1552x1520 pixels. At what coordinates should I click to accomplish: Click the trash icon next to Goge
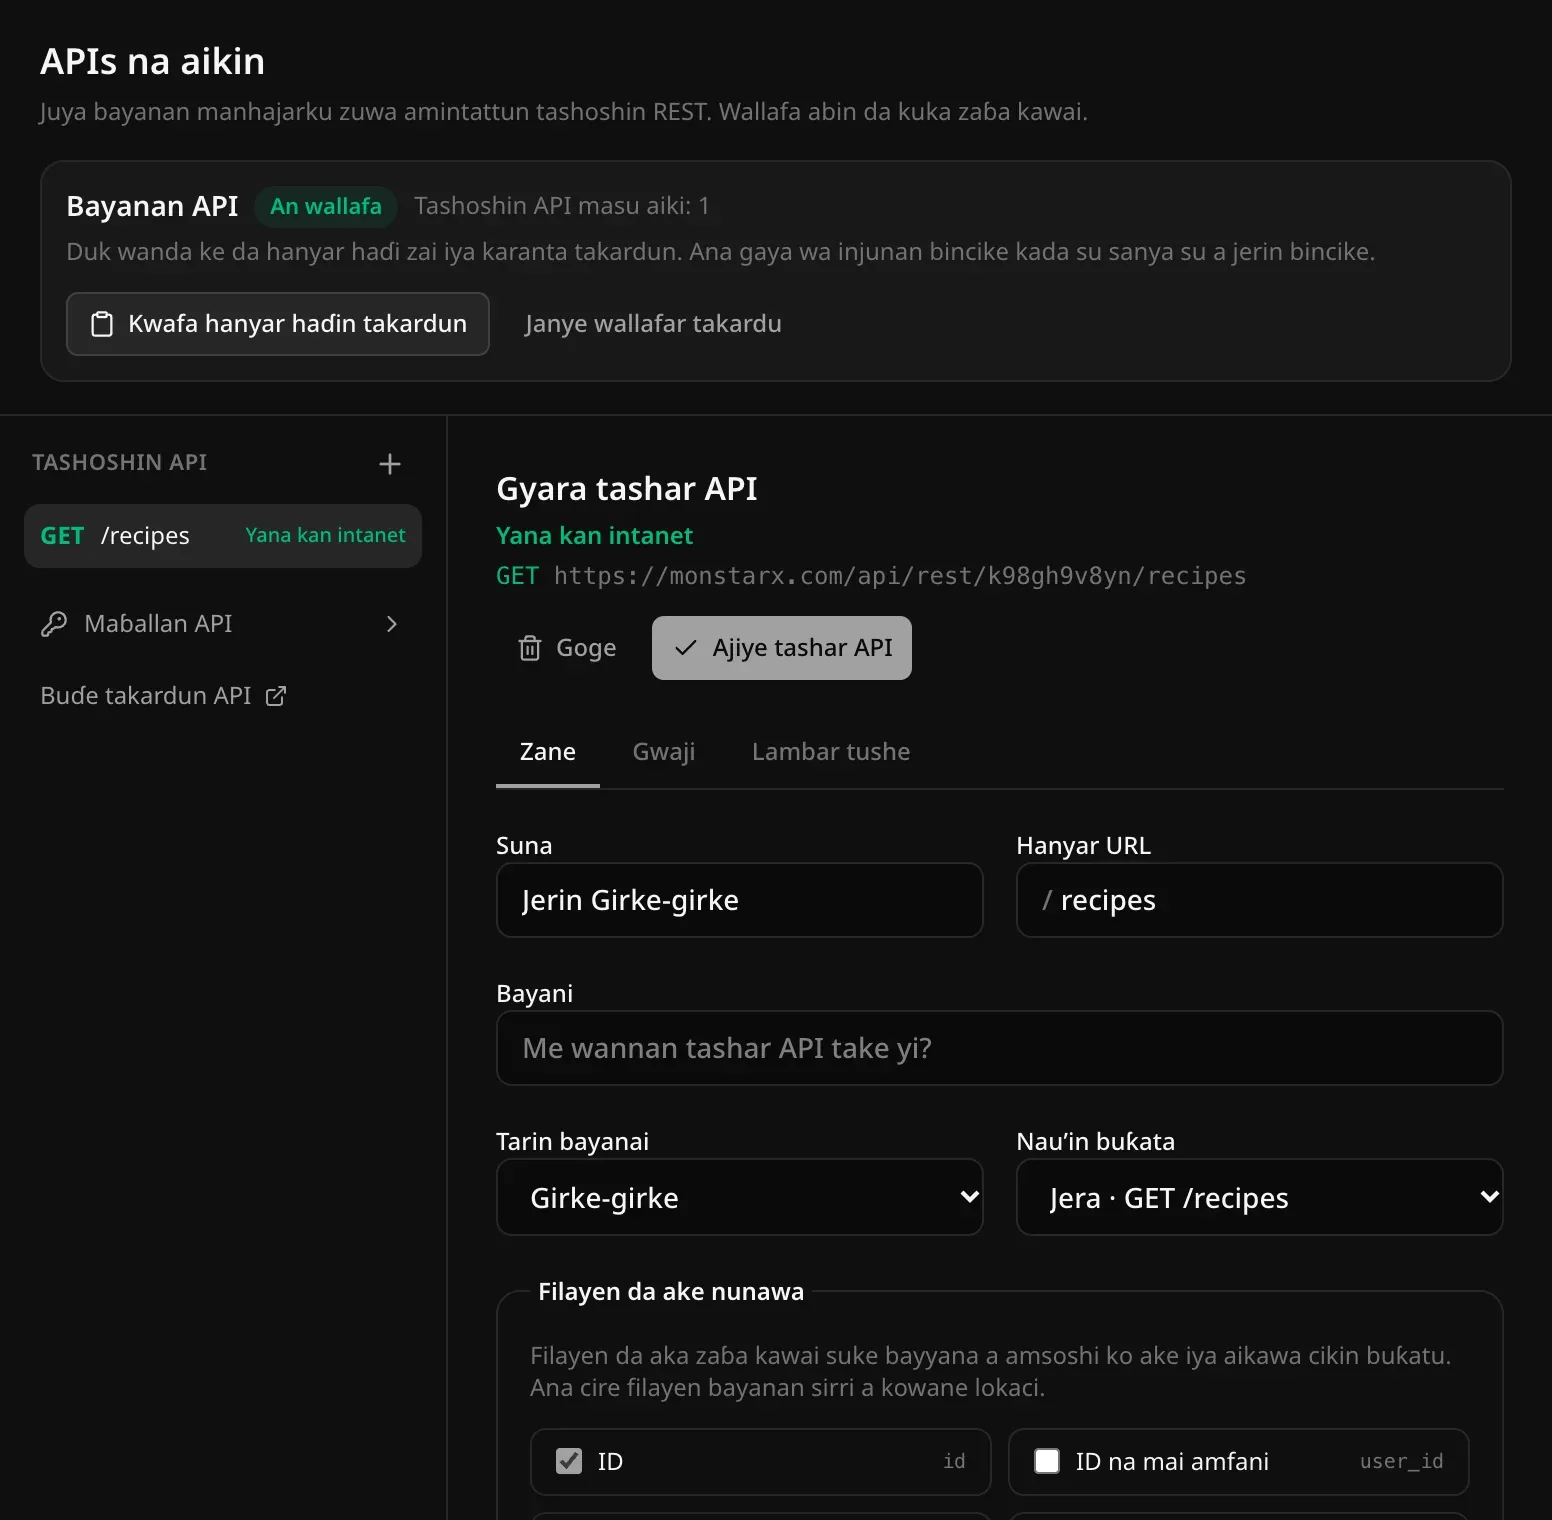click(x=530, y=648)
